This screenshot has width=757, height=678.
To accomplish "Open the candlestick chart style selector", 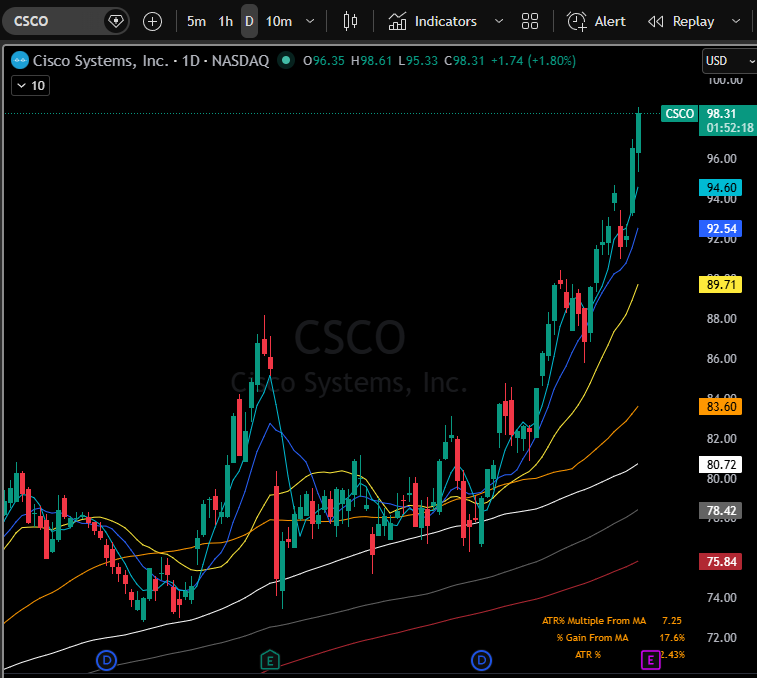I will (350, 21).
